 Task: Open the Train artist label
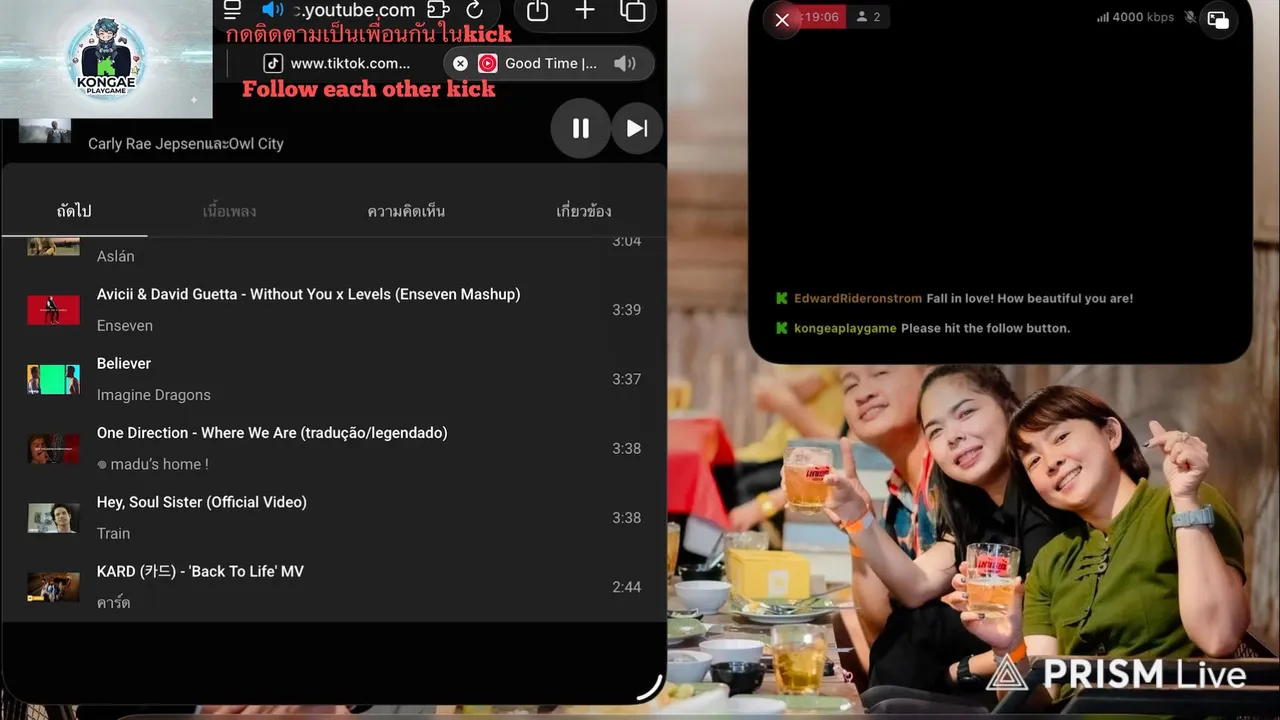pos(113,533)
